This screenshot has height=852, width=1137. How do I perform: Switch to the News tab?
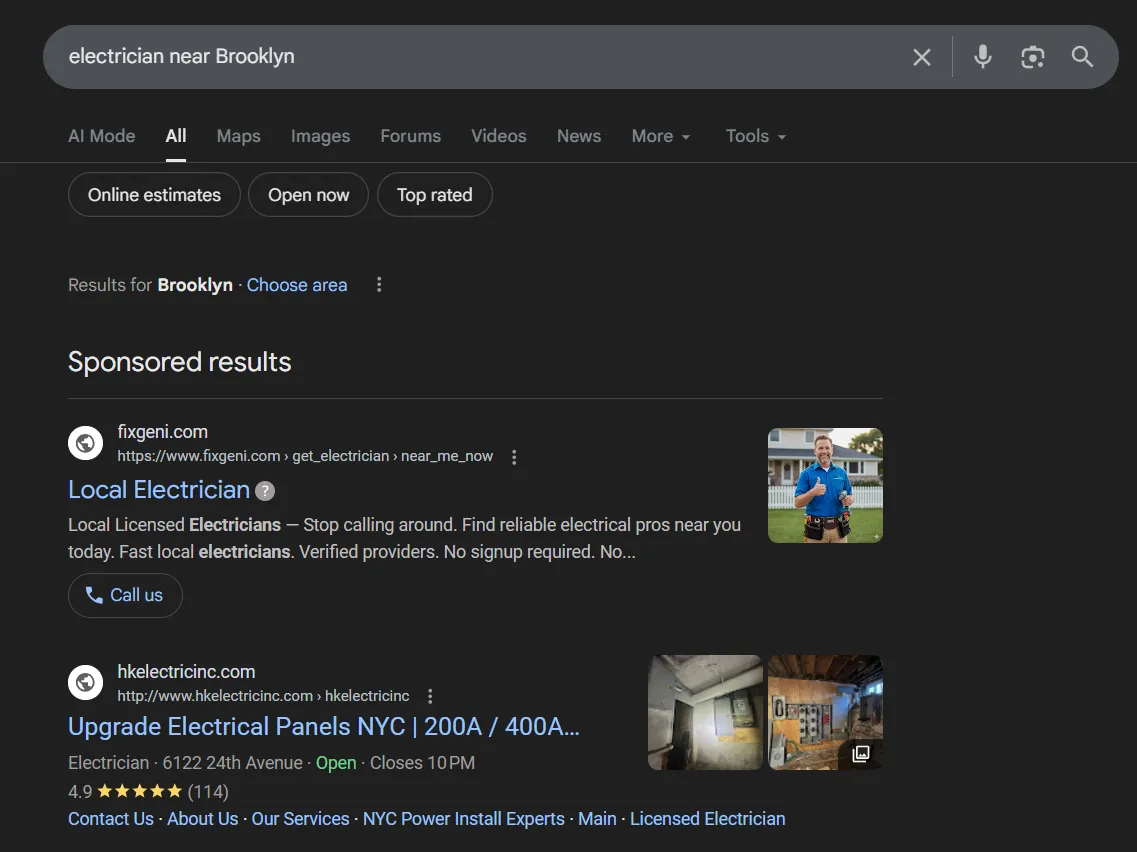(x=579, y=136)
